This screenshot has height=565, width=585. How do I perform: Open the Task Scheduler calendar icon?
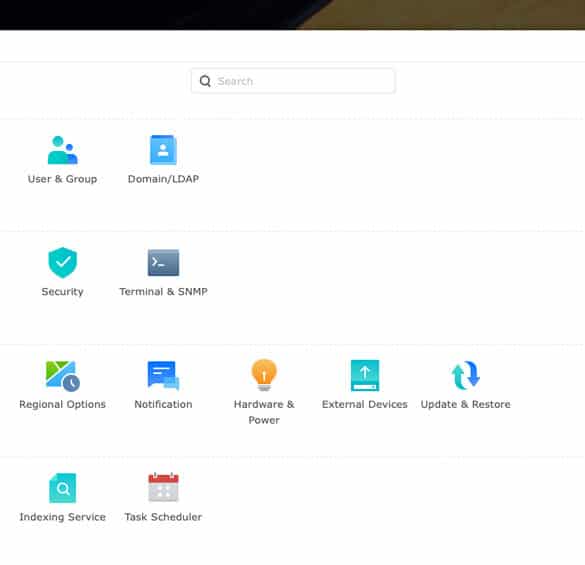(x=163, y=487)
